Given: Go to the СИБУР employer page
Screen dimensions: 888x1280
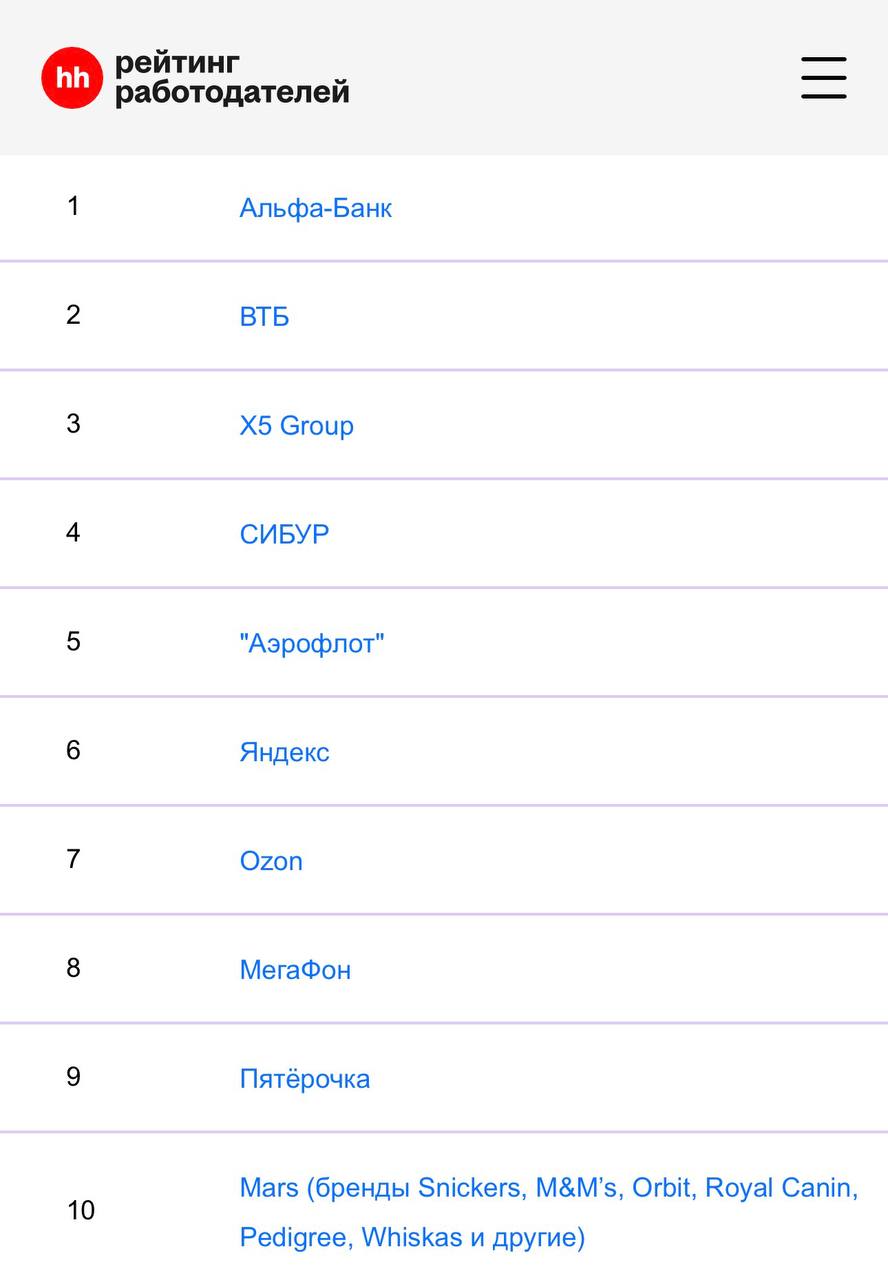Looking at the screenshot, I should tap(284, 534).
